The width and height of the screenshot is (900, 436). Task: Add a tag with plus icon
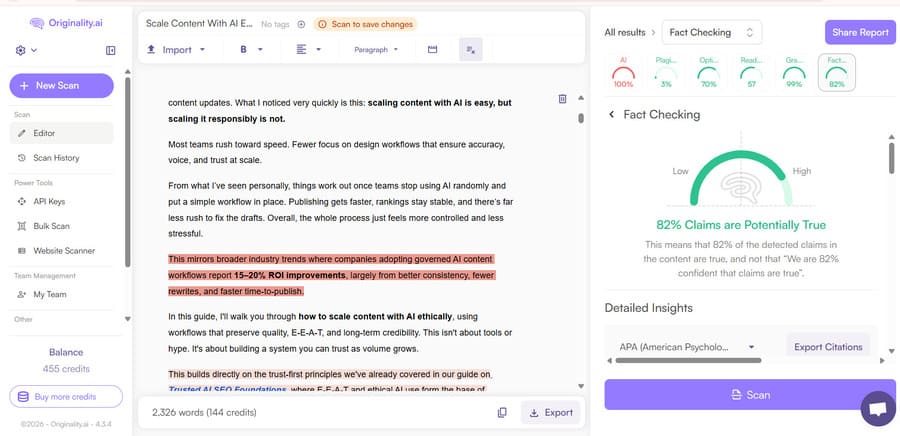[x=301, y=24]
